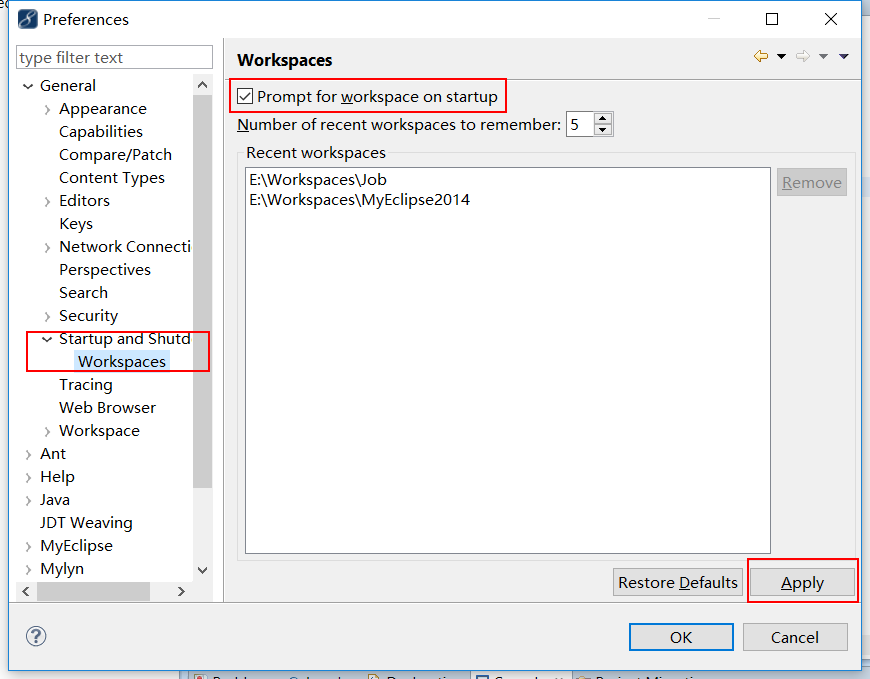Click tree horizontal scroll left arrow
870x679 pixels.
[26, 591]
